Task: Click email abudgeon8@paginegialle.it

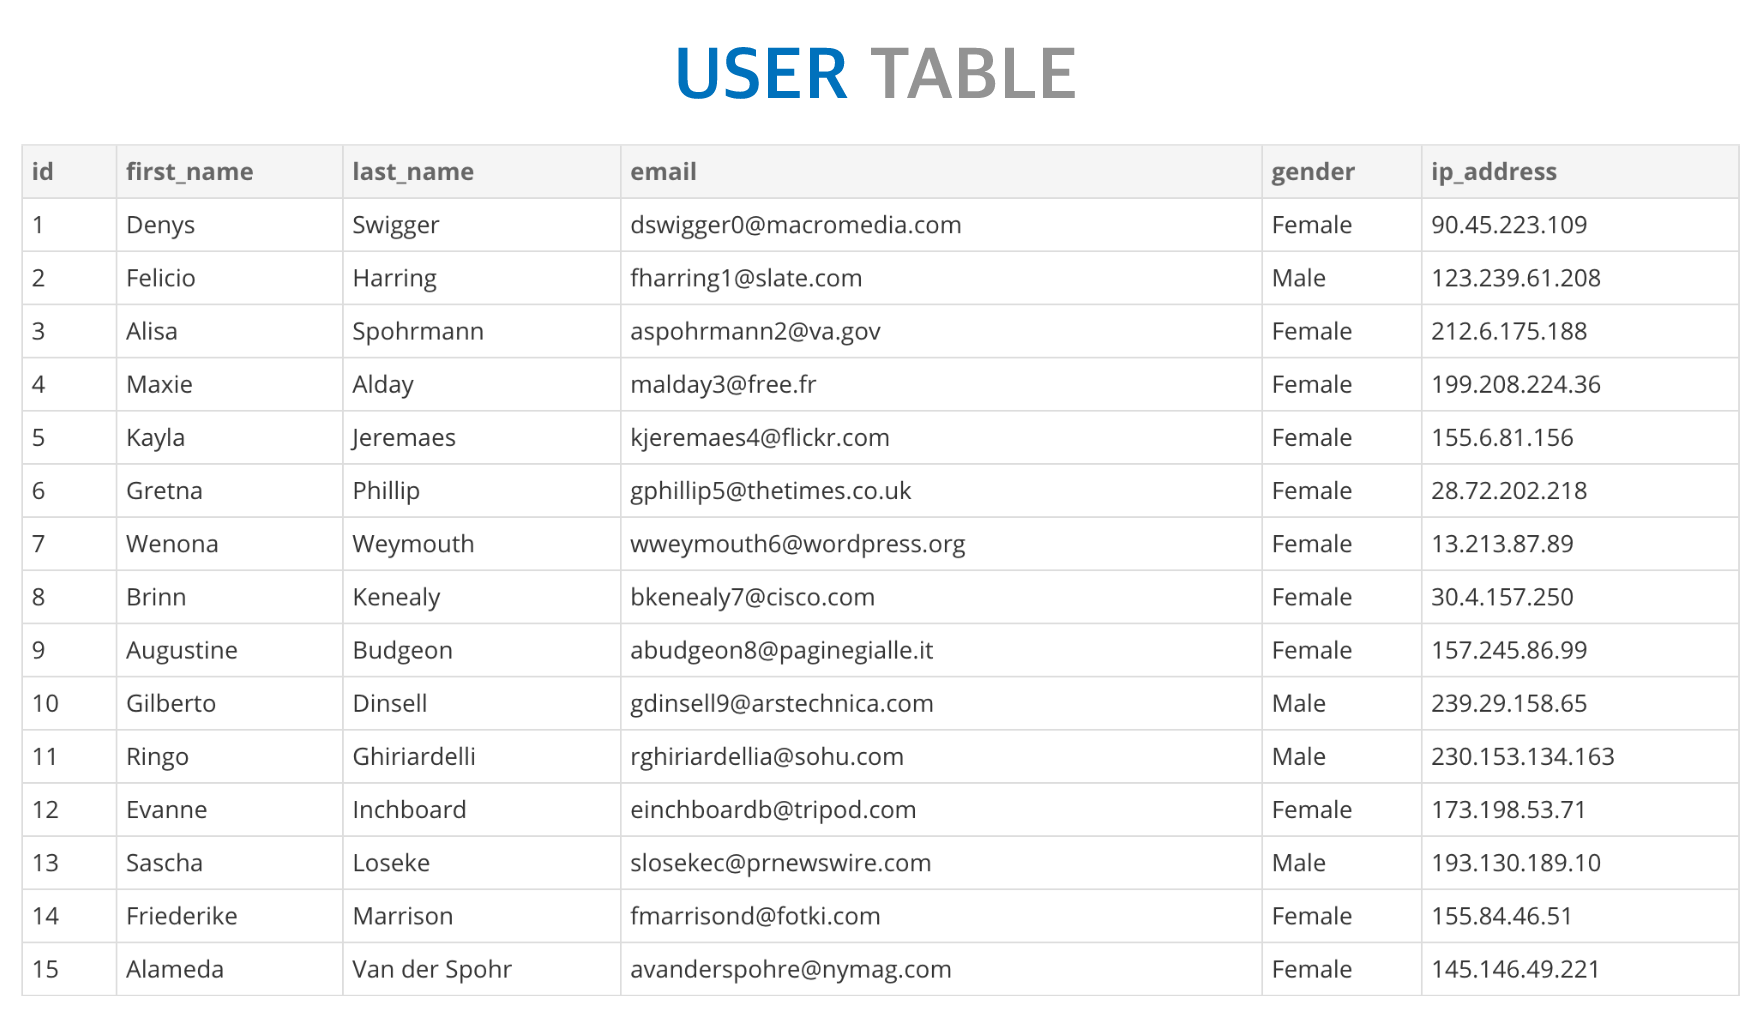Action: 781,650
